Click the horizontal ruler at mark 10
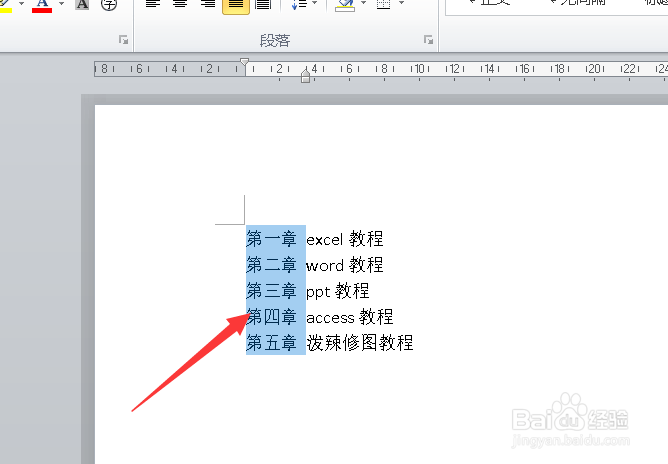The image size is (668, 464). click(419, 69)
